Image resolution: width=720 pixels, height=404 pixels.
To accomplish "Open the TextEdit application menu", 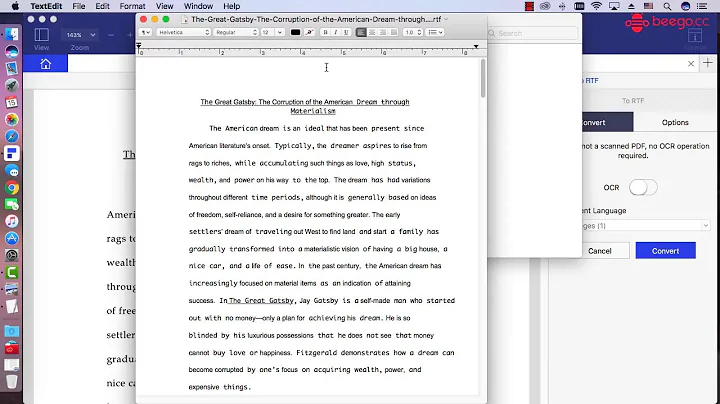I will point(46,6).
